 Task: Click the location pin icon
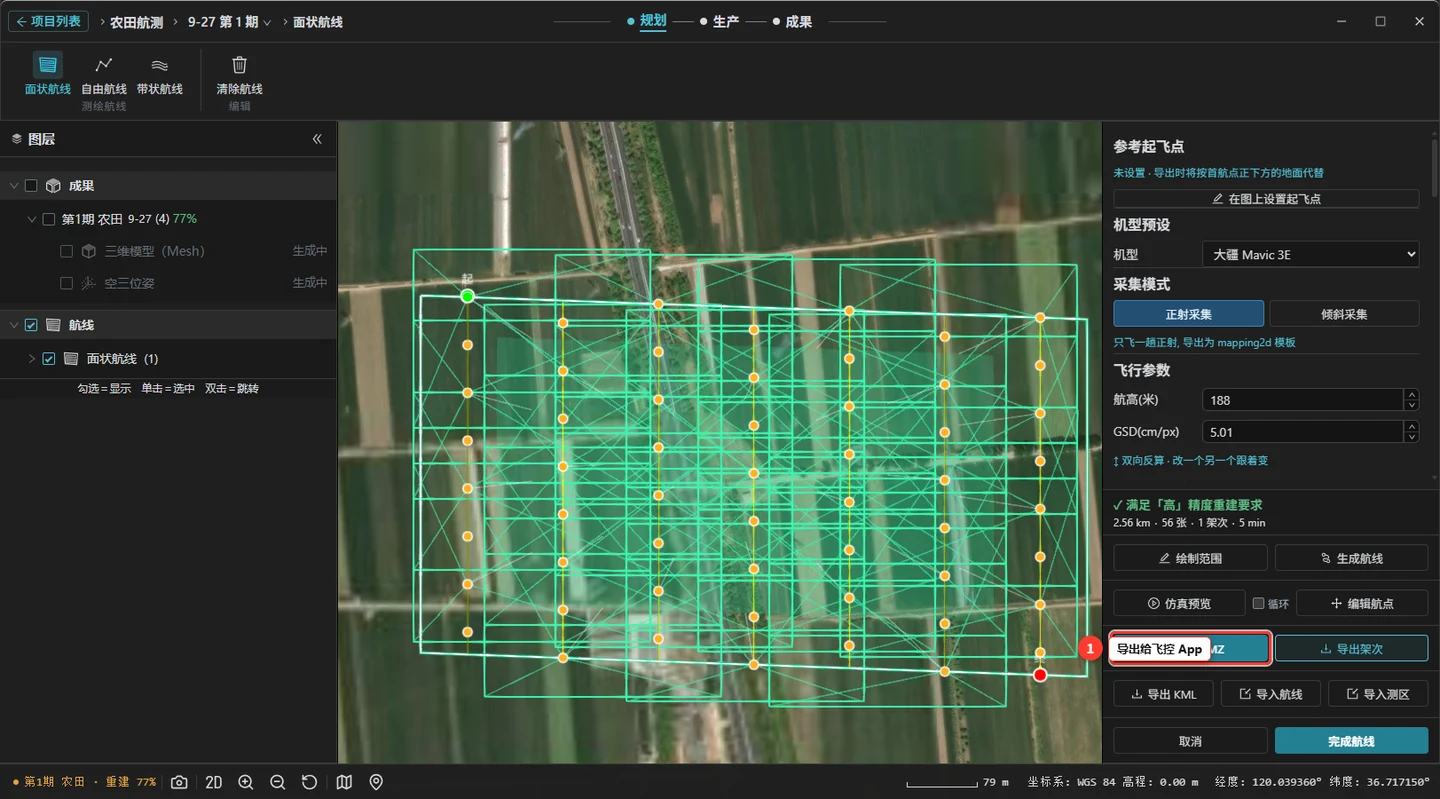pyautogui.click(x=376, y=782)
